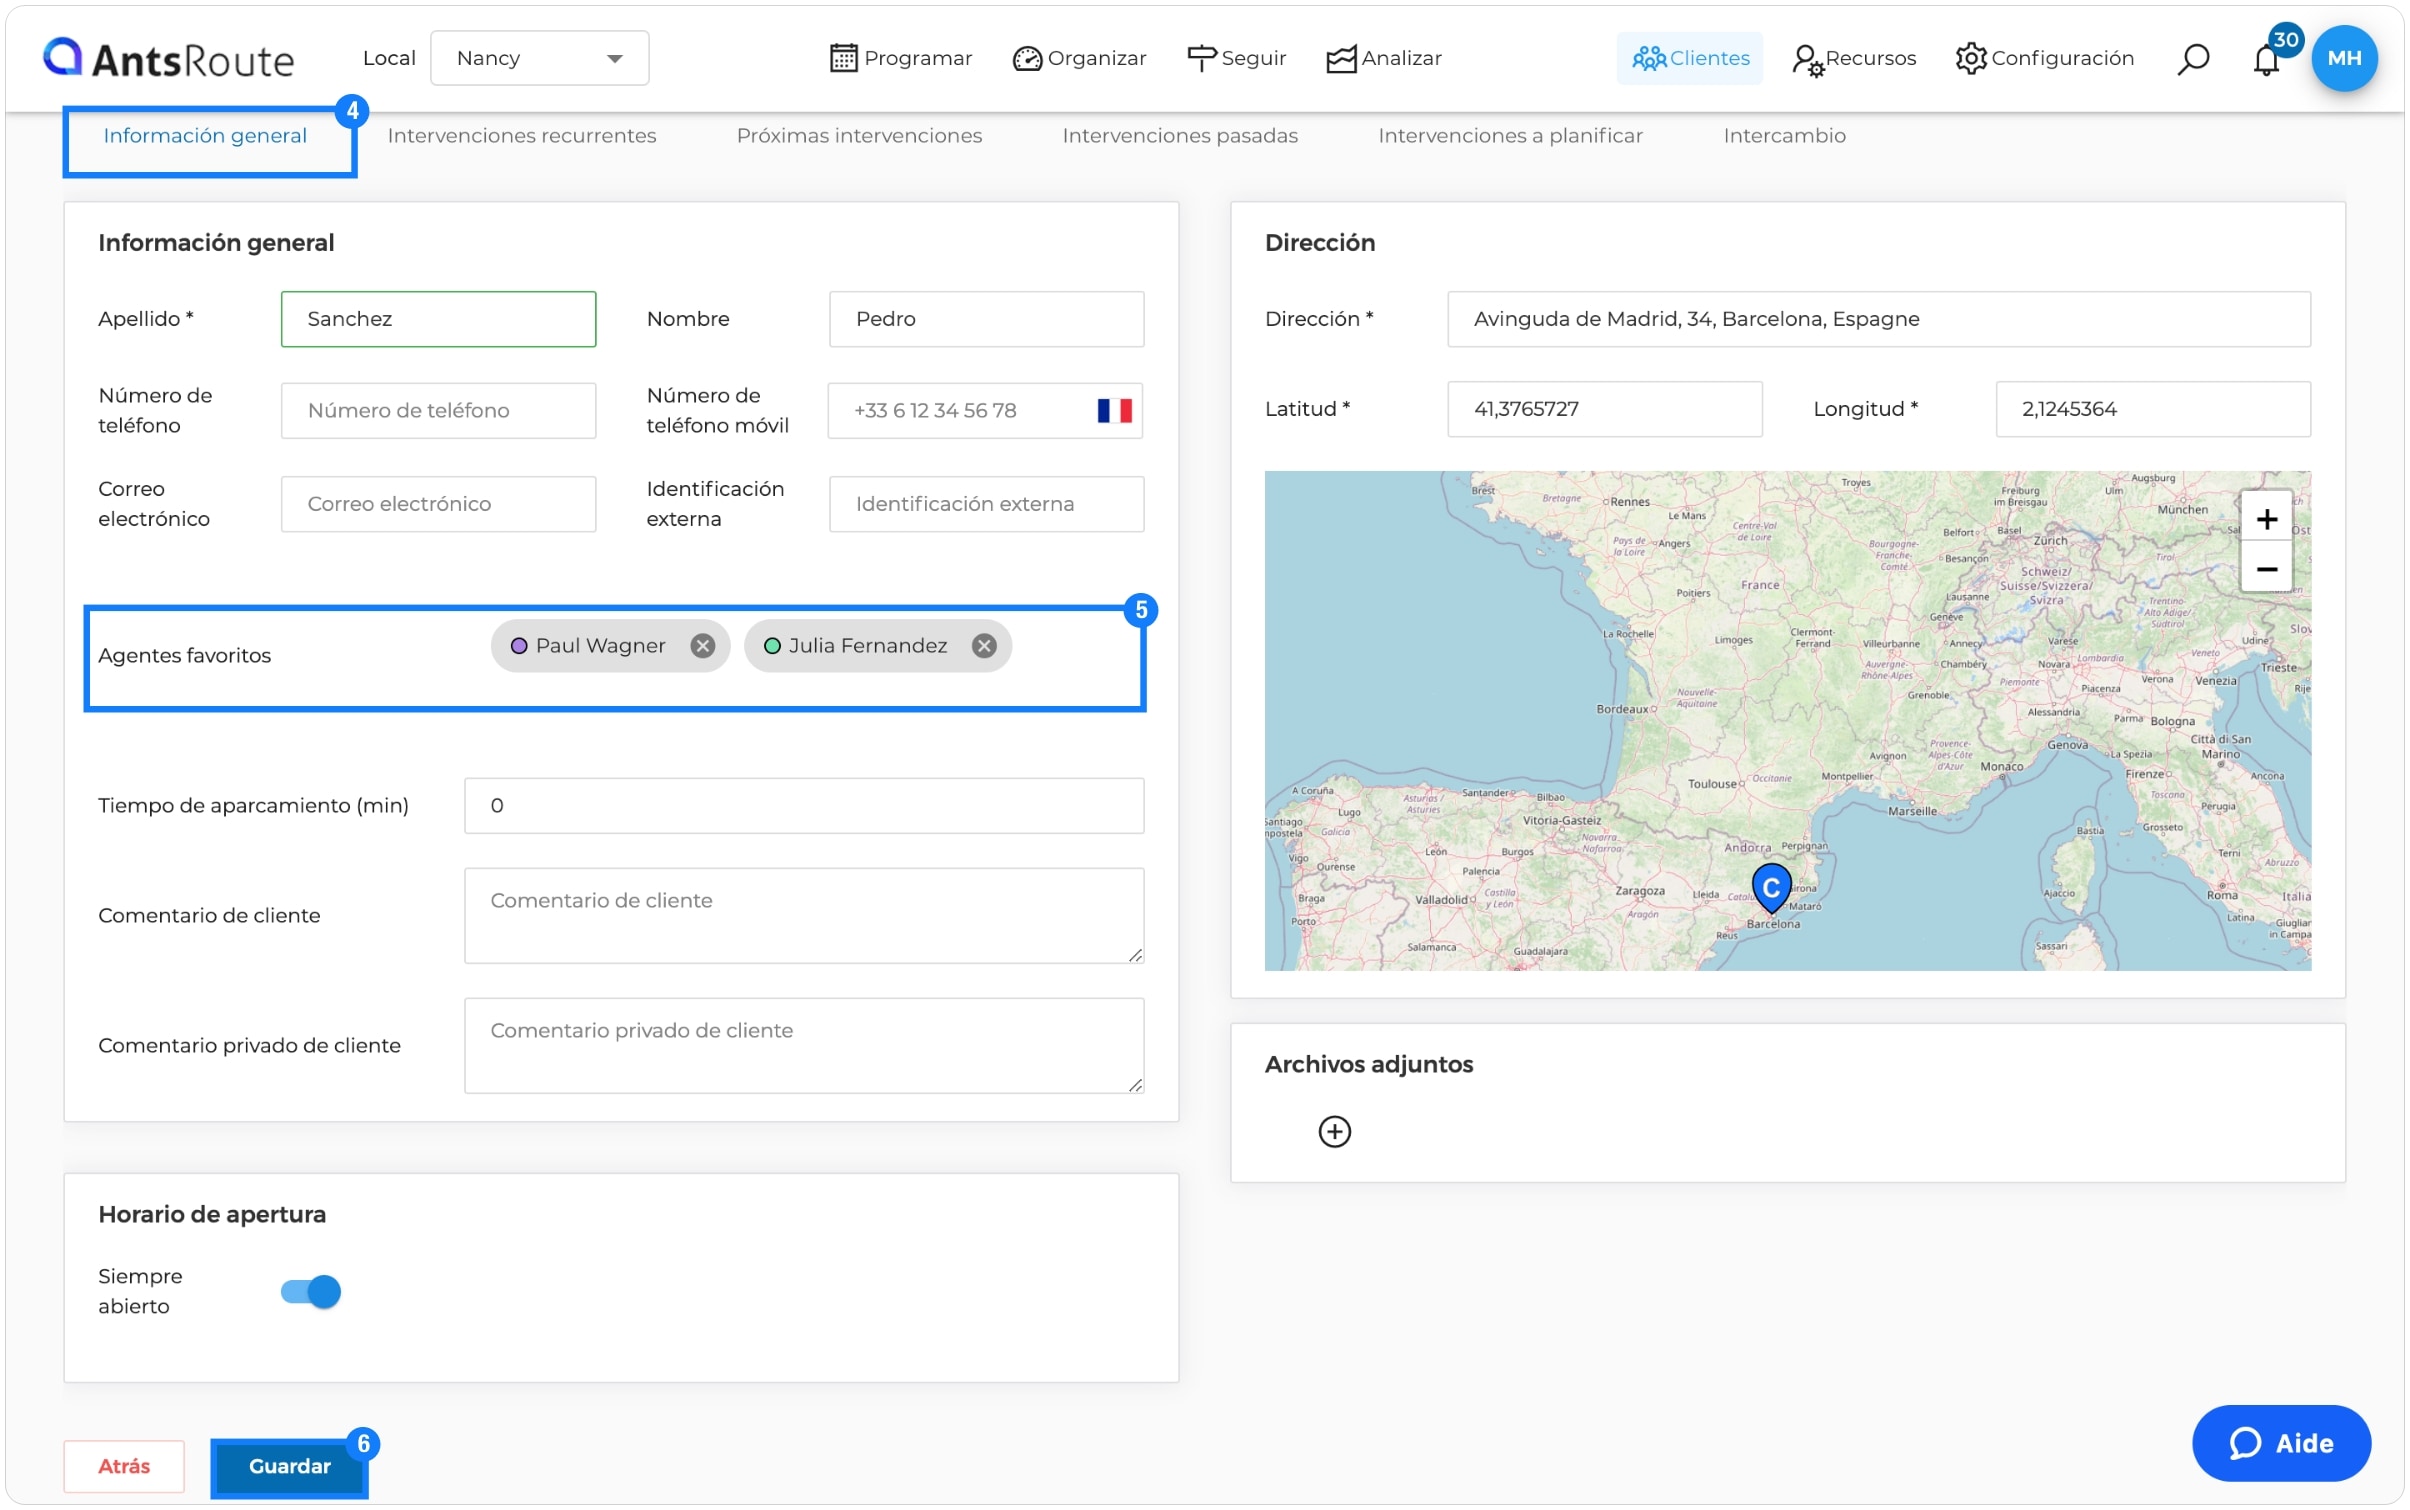Screen dimensions: 2410x1510
Task: Open the Seguir menu
Action: coord(1236,58)
